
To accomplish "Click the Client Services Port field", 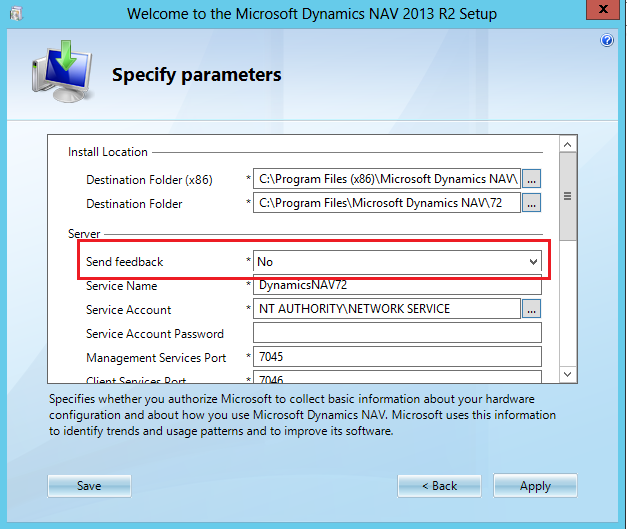I will (396, 378).
